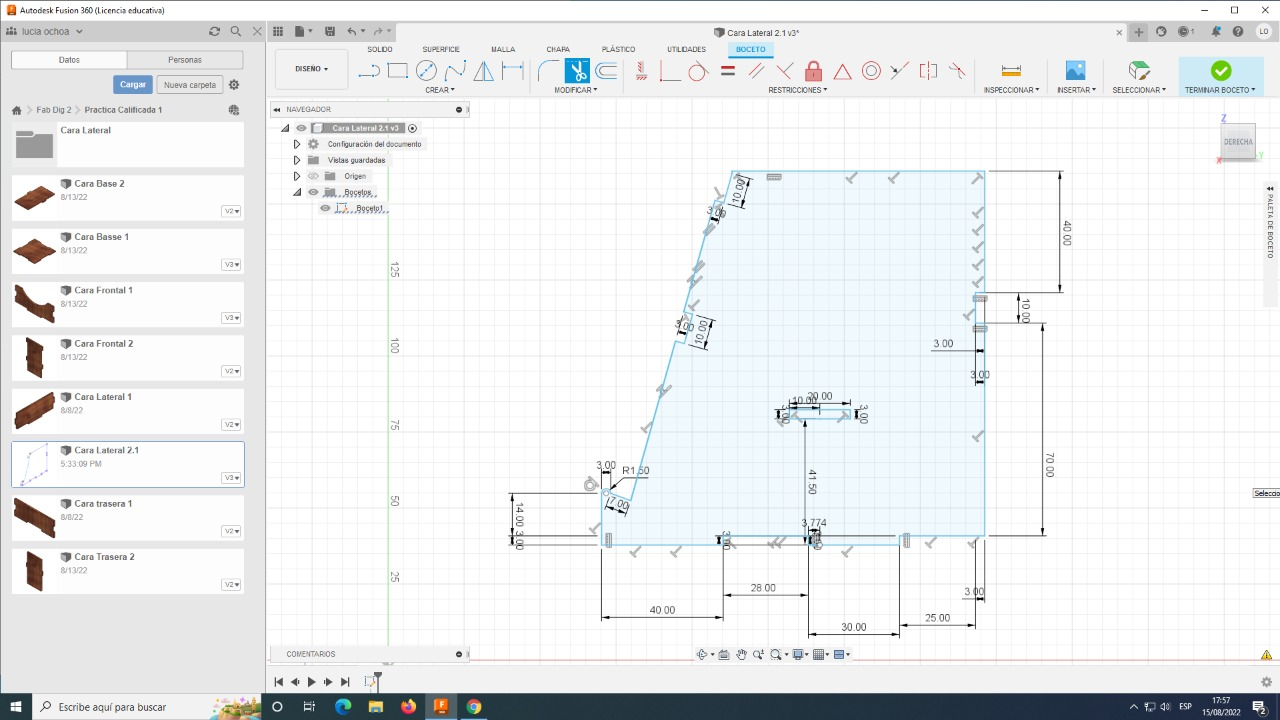Apply the Fix/Unfix lock constraint
This screenshot has height=720, width=1280.
pyautogui.click(x=814, y=71)
